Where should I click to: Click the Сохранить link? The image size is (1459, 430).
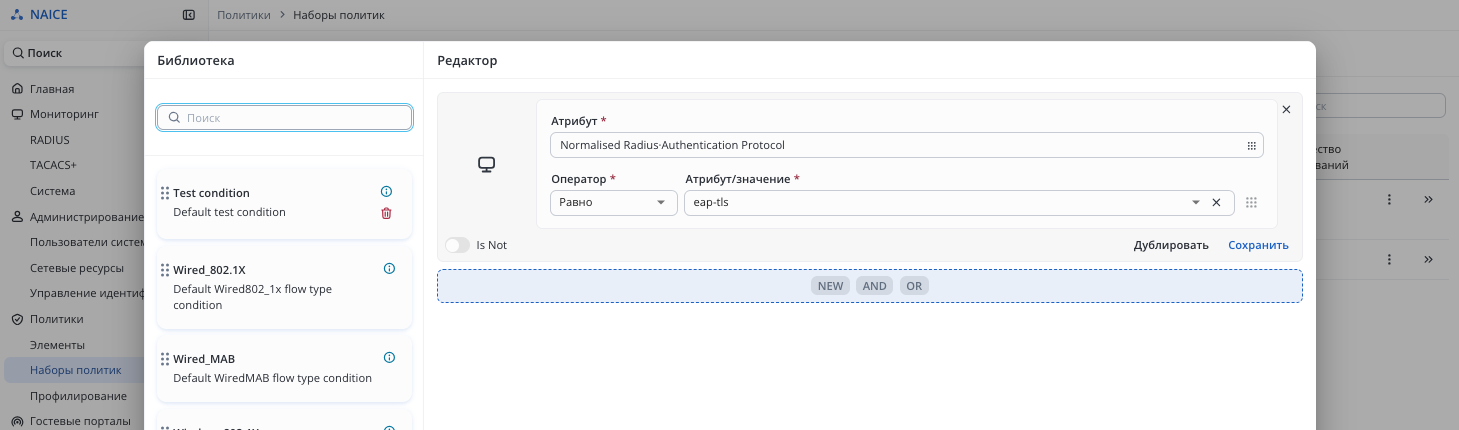point(1258,245)
